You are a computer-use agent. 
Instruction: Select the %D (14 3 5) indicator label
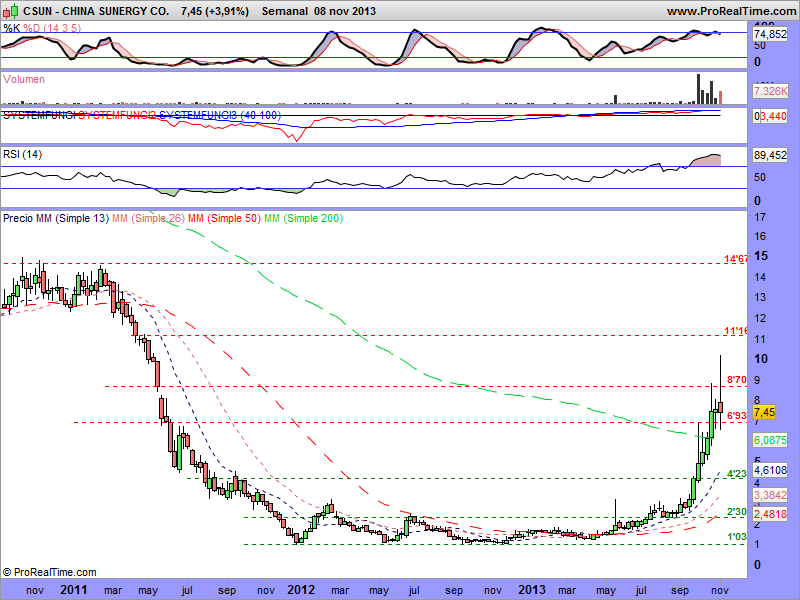[53, 28]
